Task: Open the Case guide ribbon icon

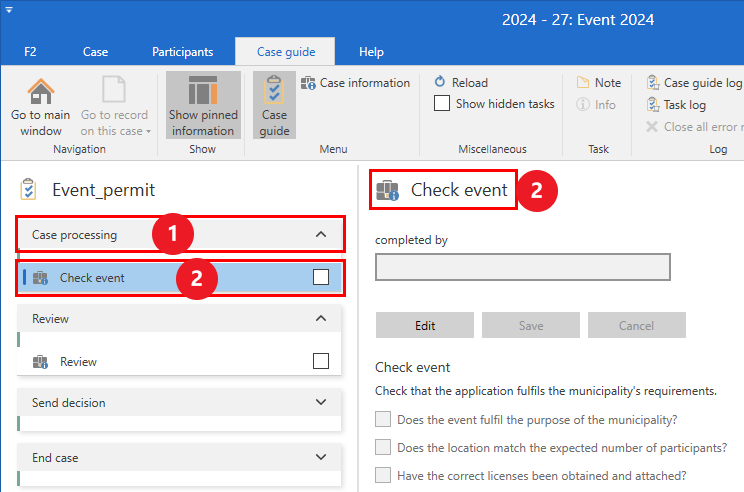Action: (x=274, y=105)
